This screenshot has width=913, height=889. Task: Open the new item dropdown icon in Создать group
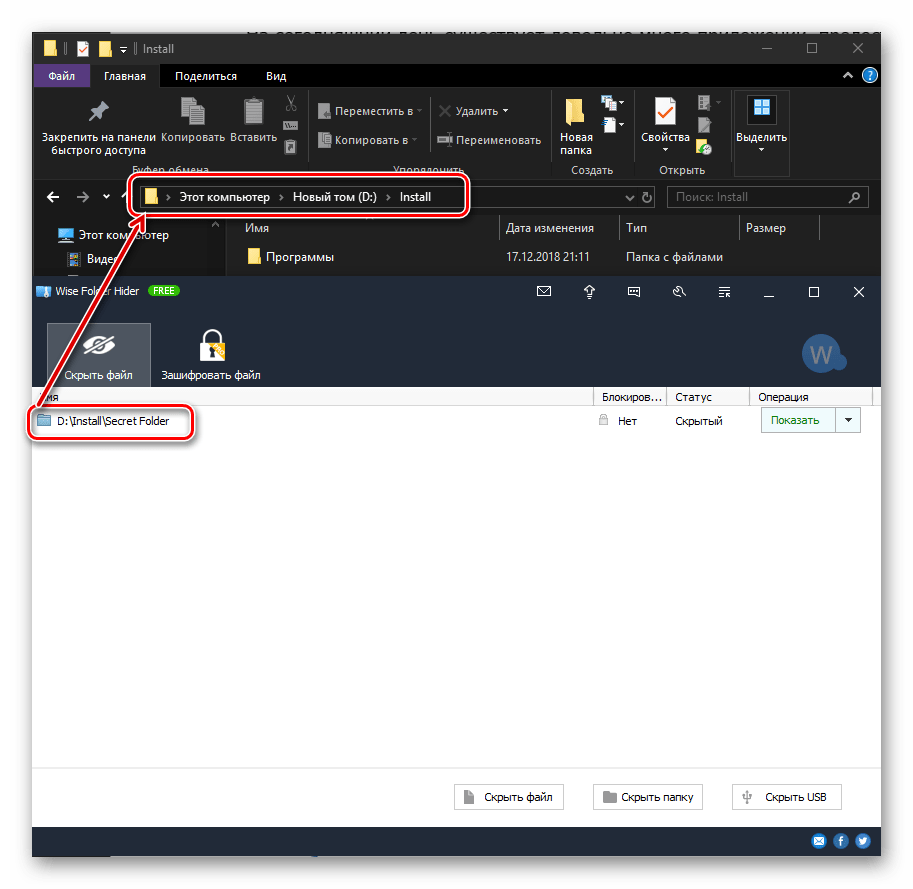click(612, 104)
